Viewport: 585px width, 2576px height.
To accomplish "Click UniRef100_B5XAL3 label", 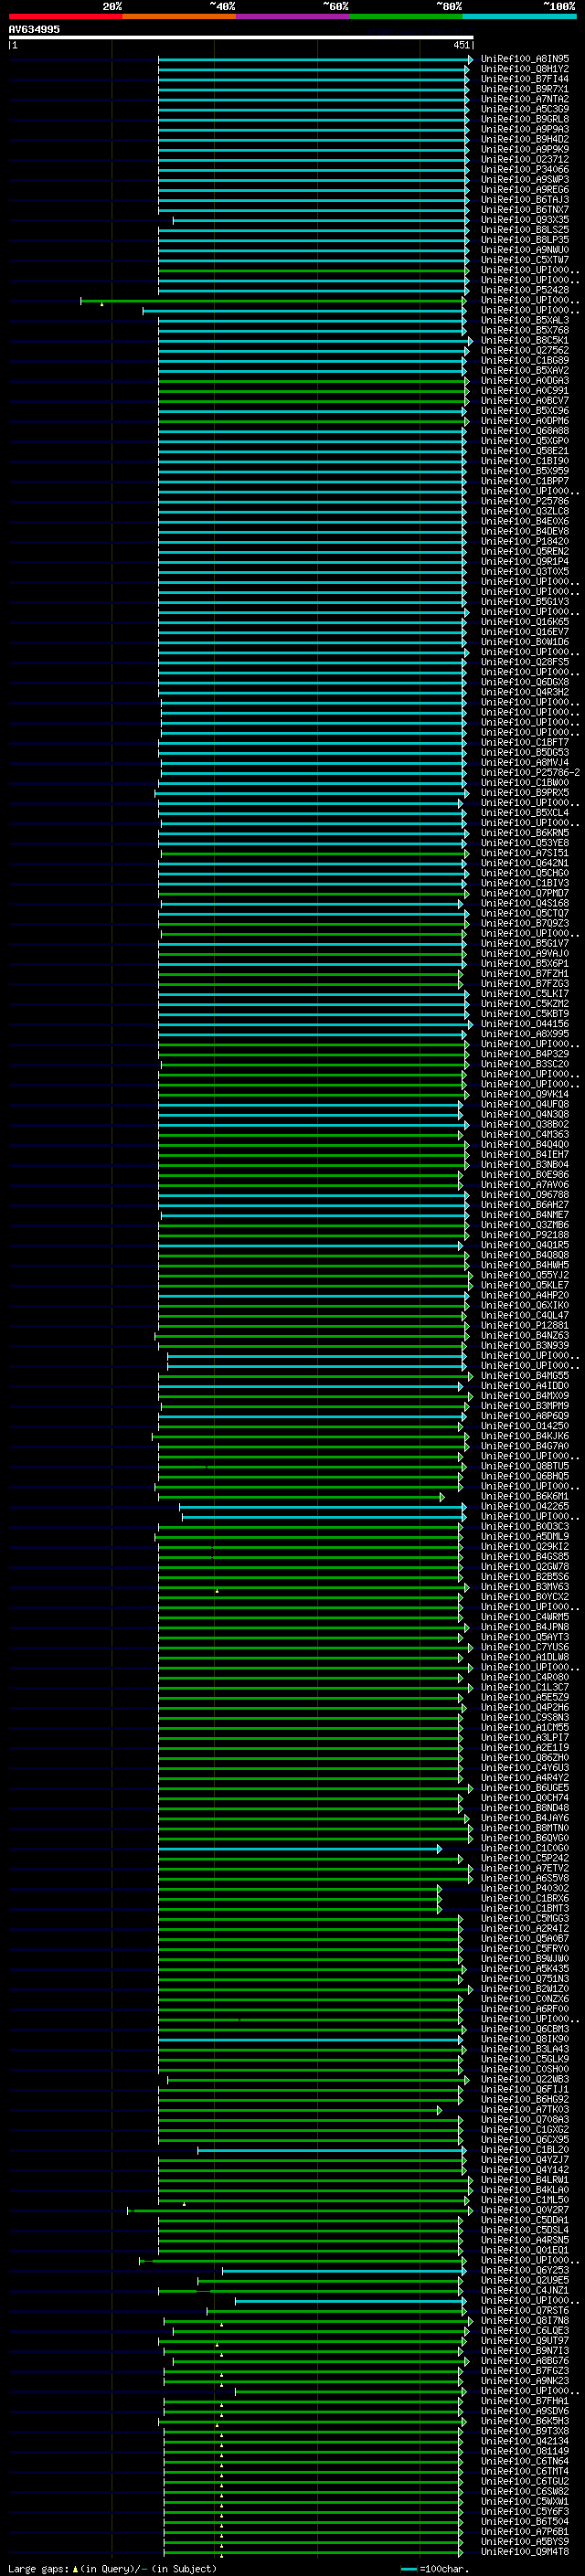I will coord(525,320).
